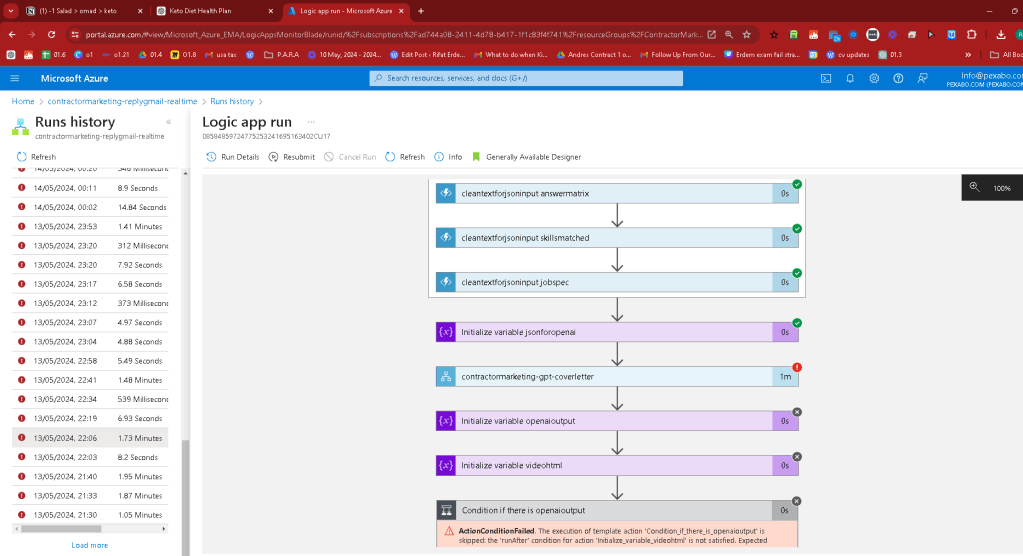
Task: Select the 13/05/2024, 22:06 run
Action: click(90, 438)
